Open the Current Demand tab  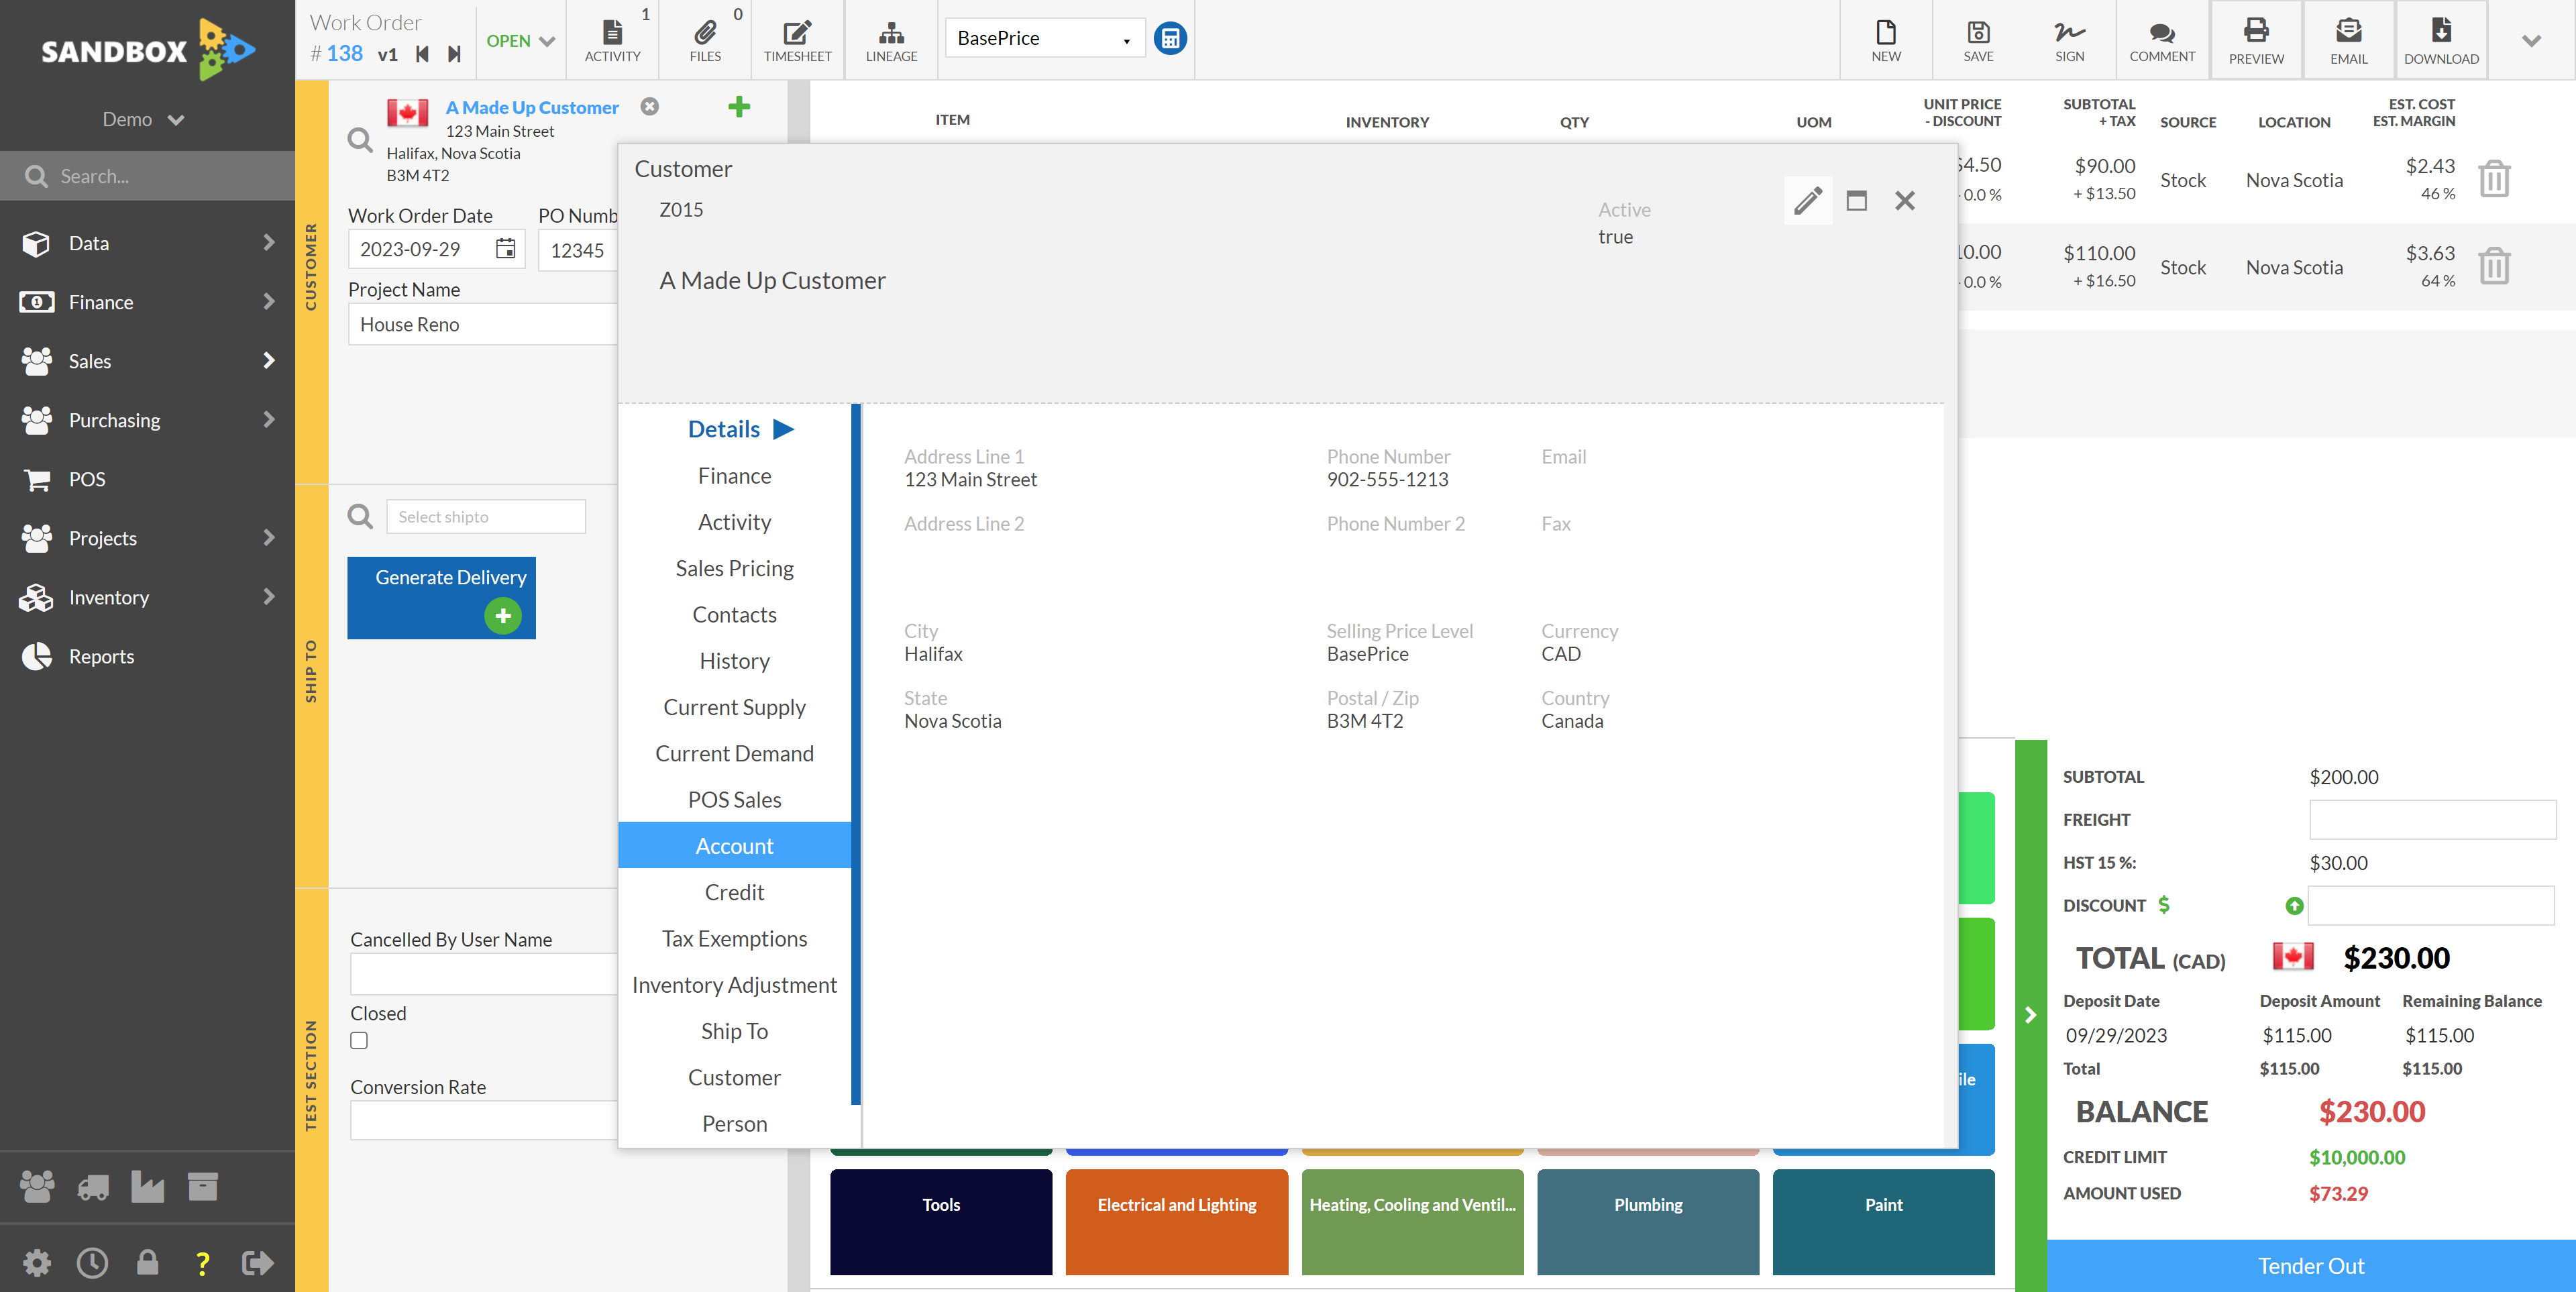coord(734,753)
